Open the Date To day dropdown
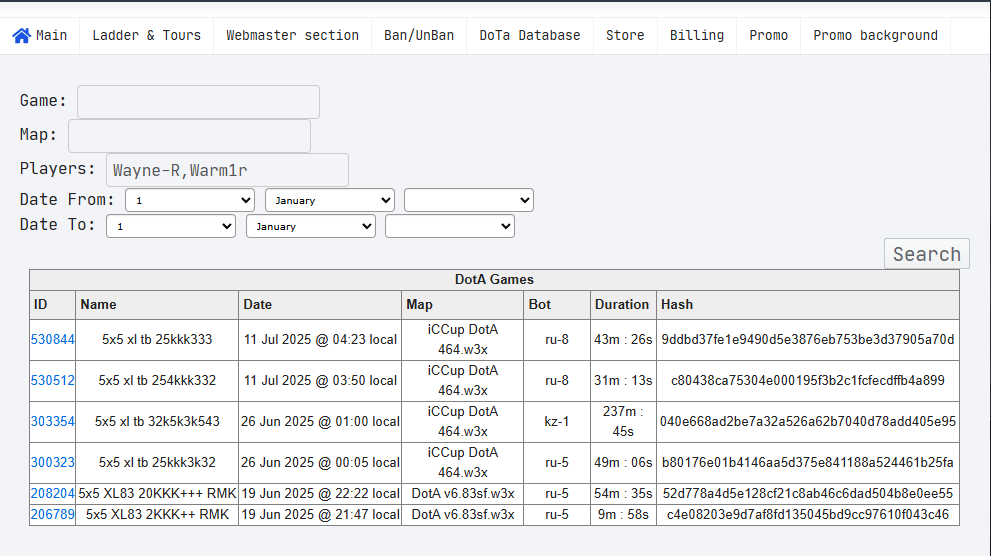The height and width of the screenshot is (556, 991). click(171, 226)
